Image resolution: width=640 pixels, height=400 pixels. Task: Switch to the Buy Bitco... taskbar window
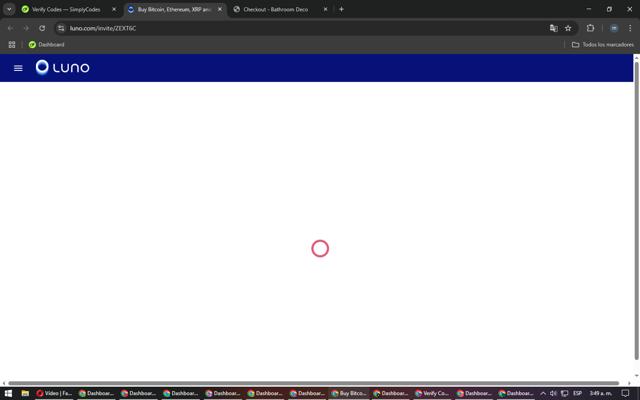coord(349,393)
